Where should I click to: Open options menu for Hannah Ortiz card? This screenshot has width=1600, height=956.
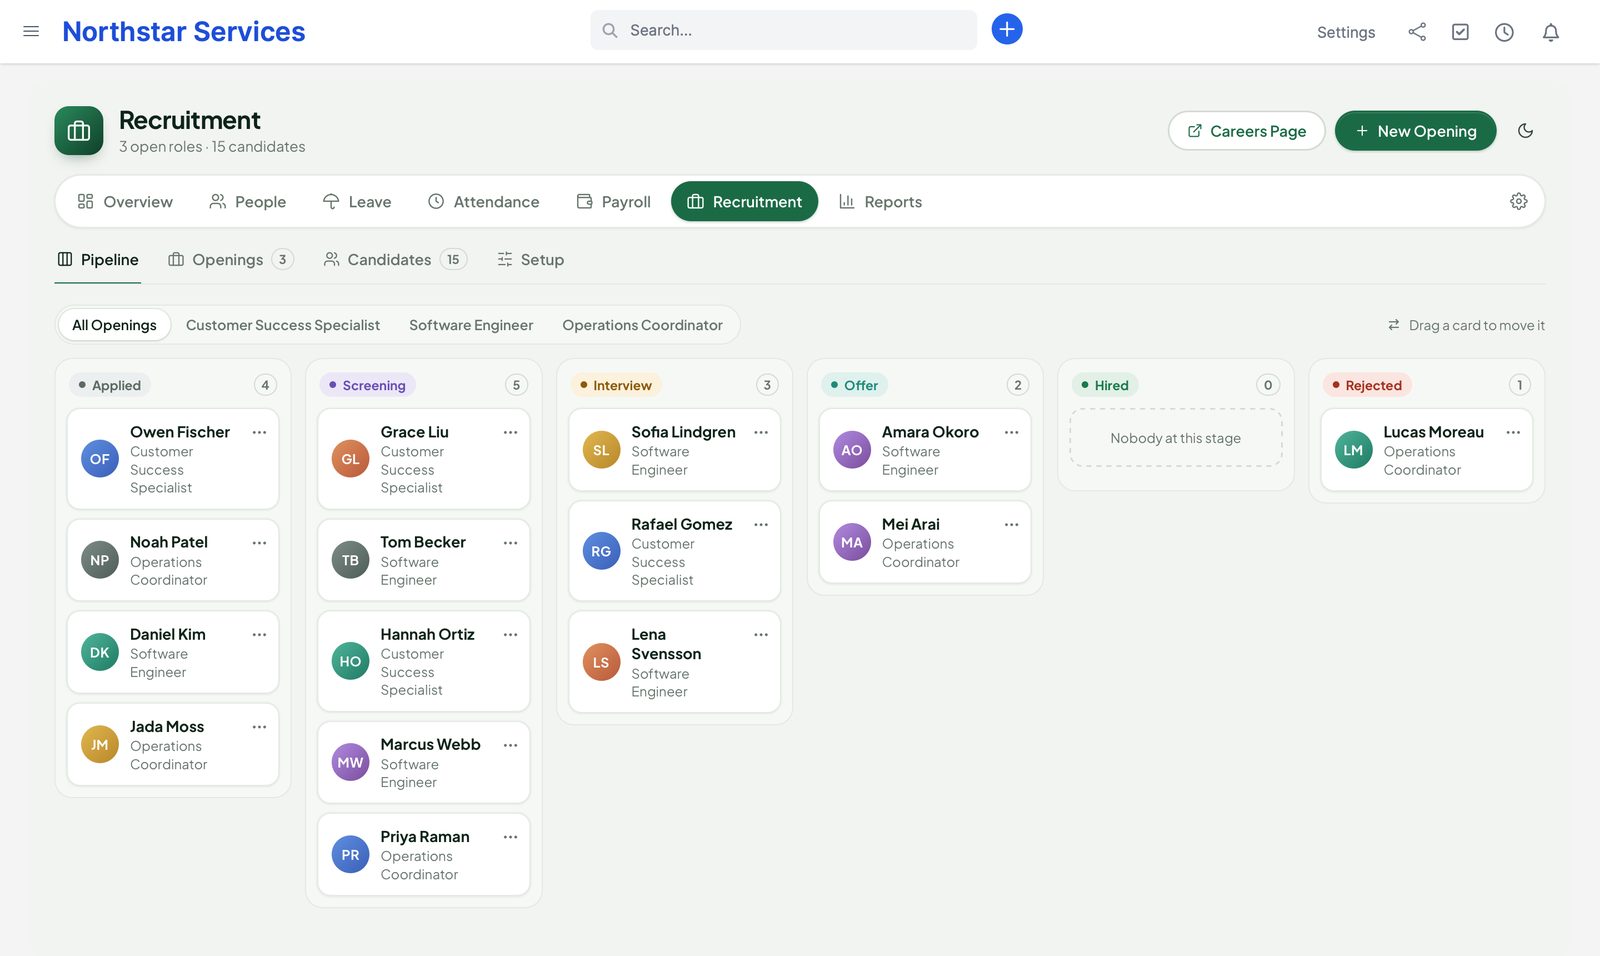coord(511,634)
